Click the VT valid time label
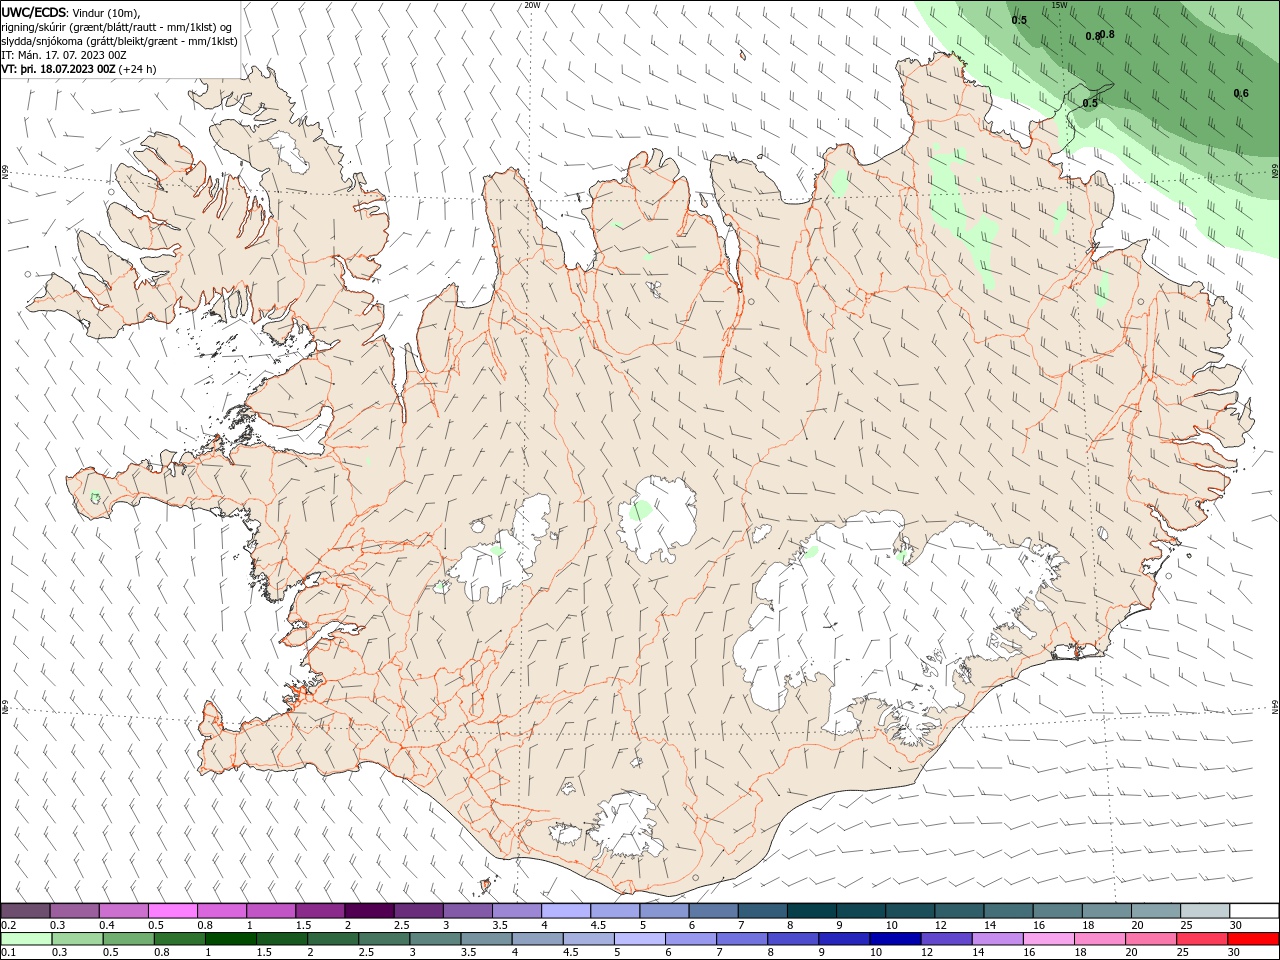Image resolution: width=1280 pixels, height=960 pixels. pyautogui.click(x=79, y=69)
